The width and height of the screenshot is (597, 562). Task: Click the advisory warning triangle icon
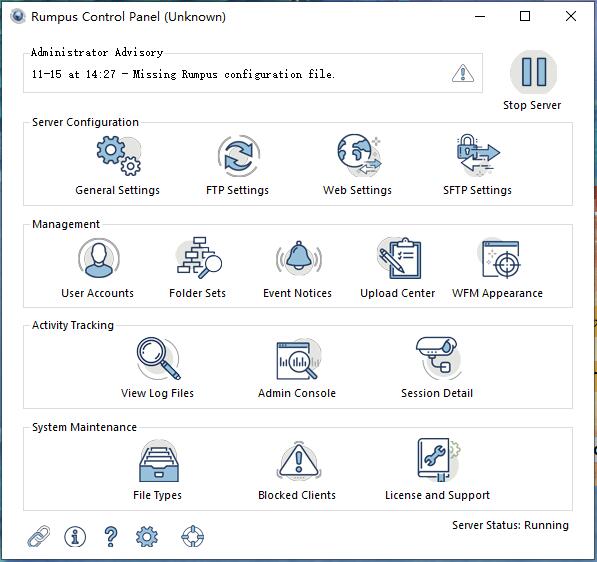463,73
